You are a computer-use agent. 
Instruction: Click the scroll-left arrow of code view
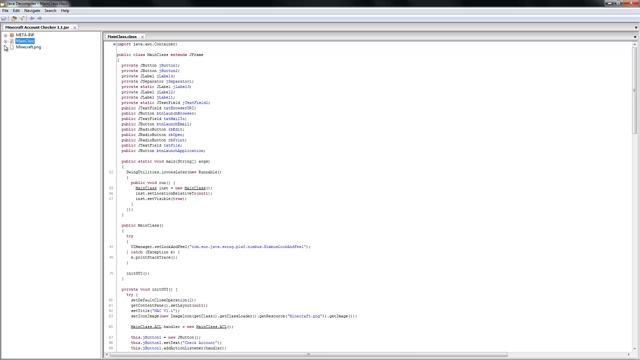(x=107, y=355)
